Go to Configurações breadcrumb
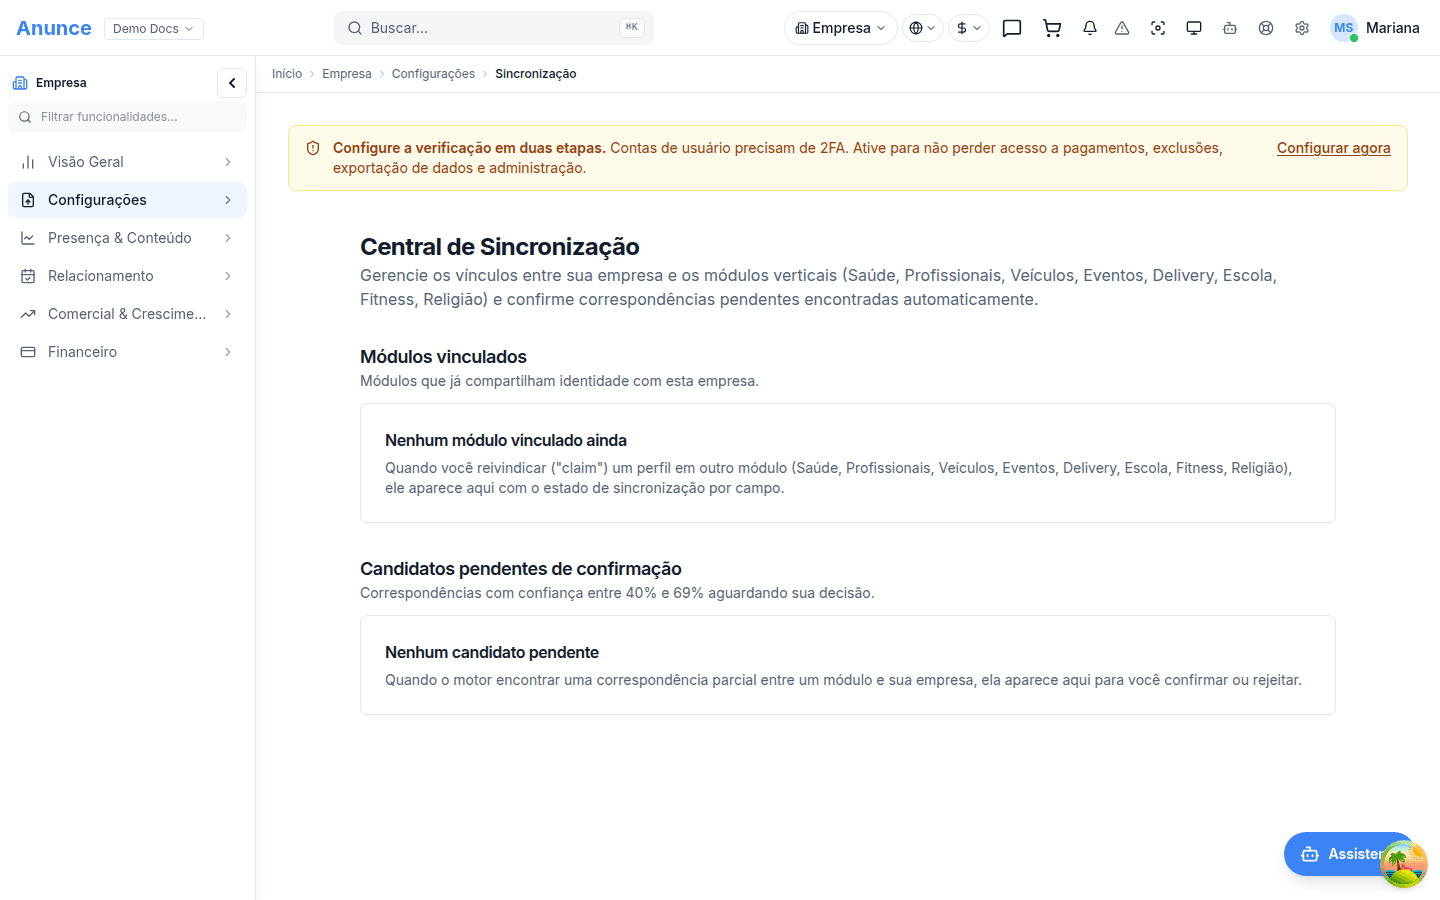 pos(433,74)
